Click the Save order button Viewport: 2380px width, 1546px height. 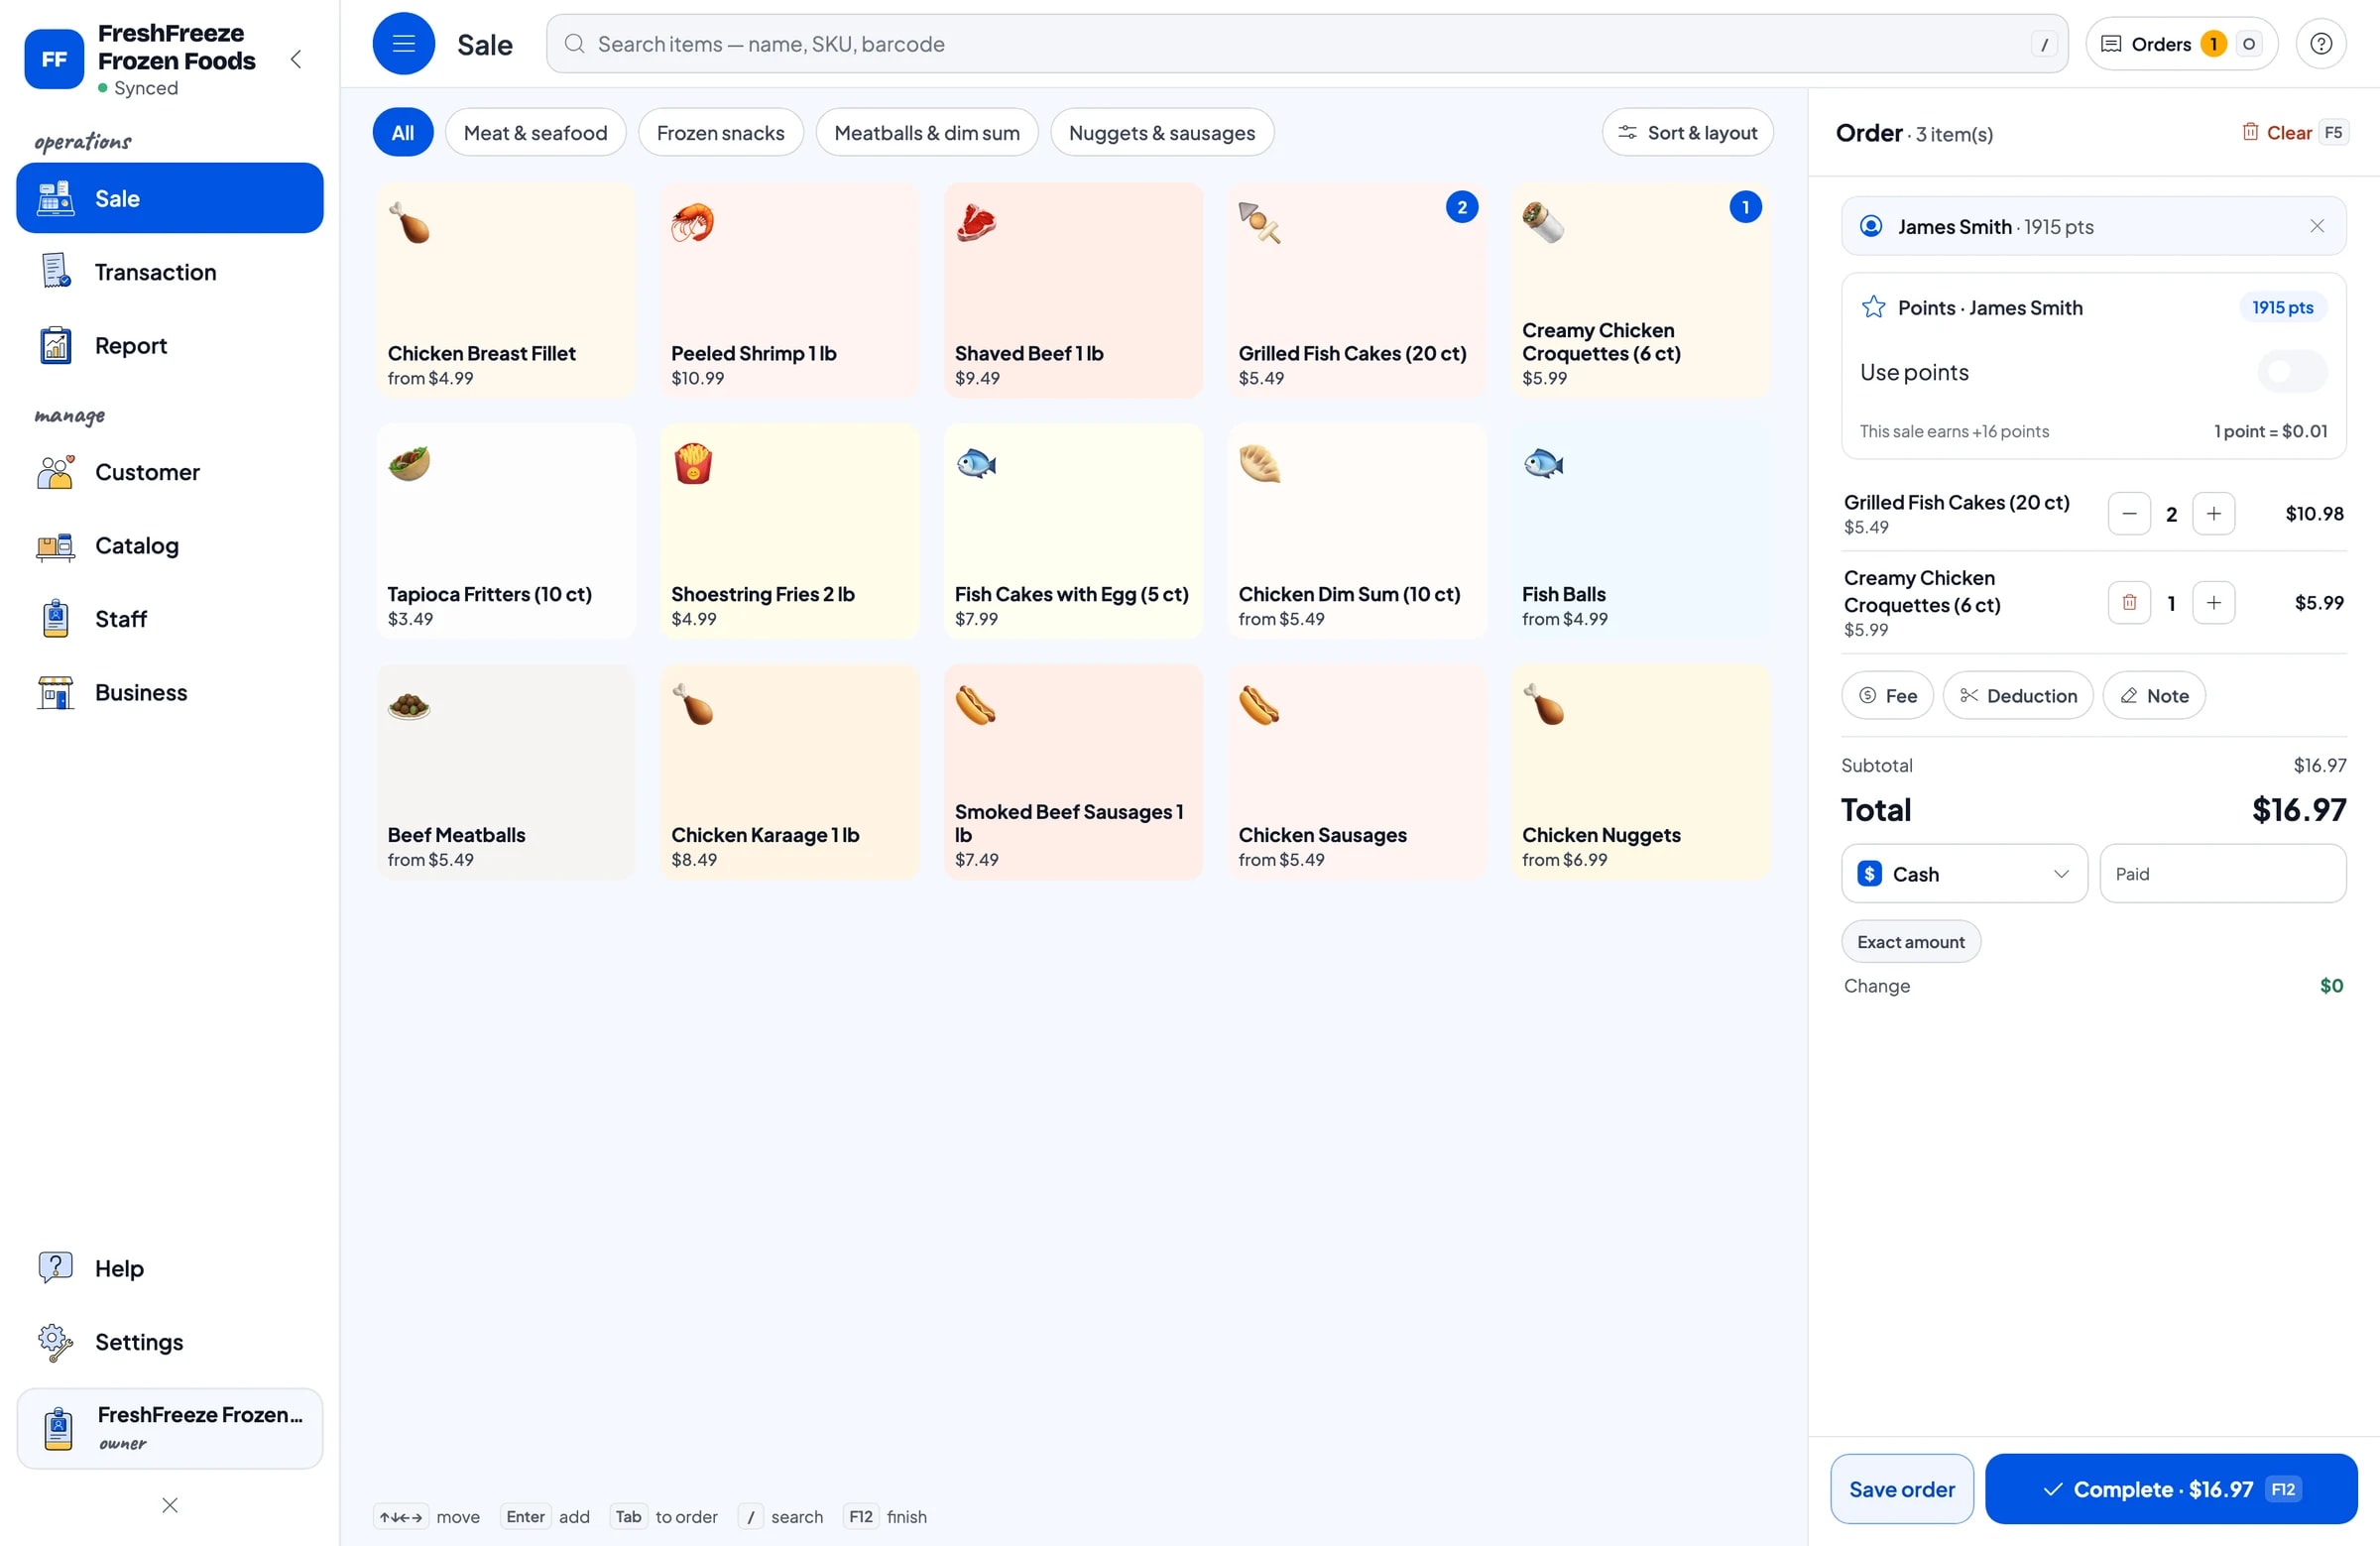coord(1901,1489)
